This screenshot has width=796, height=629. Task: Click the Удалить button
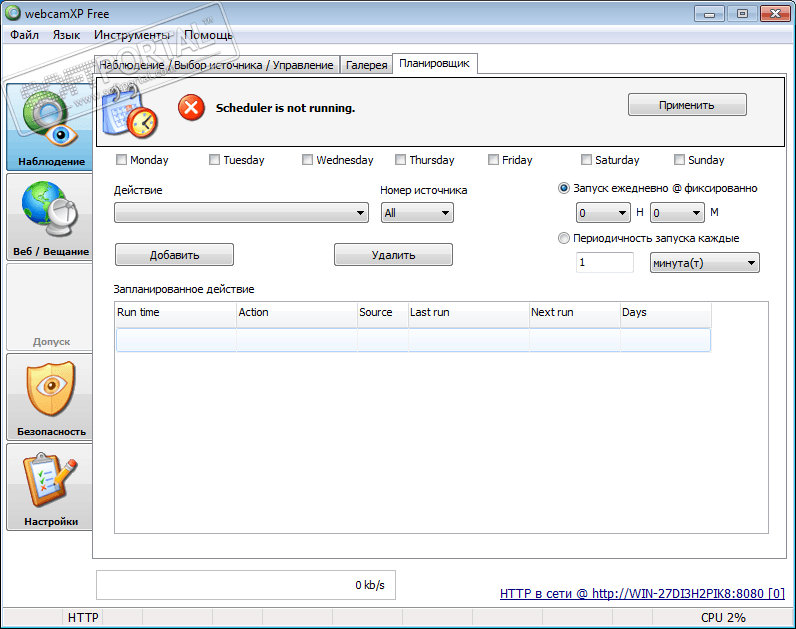pyautogui.click(x=393, y=255)
